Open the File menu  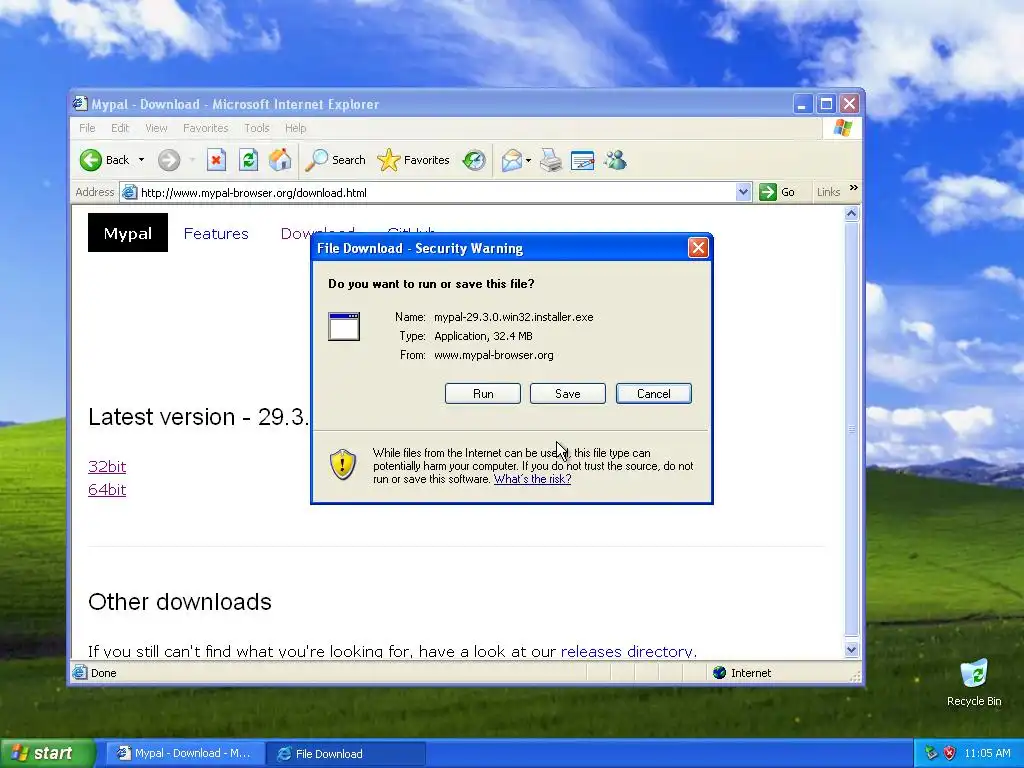point(87,128)
